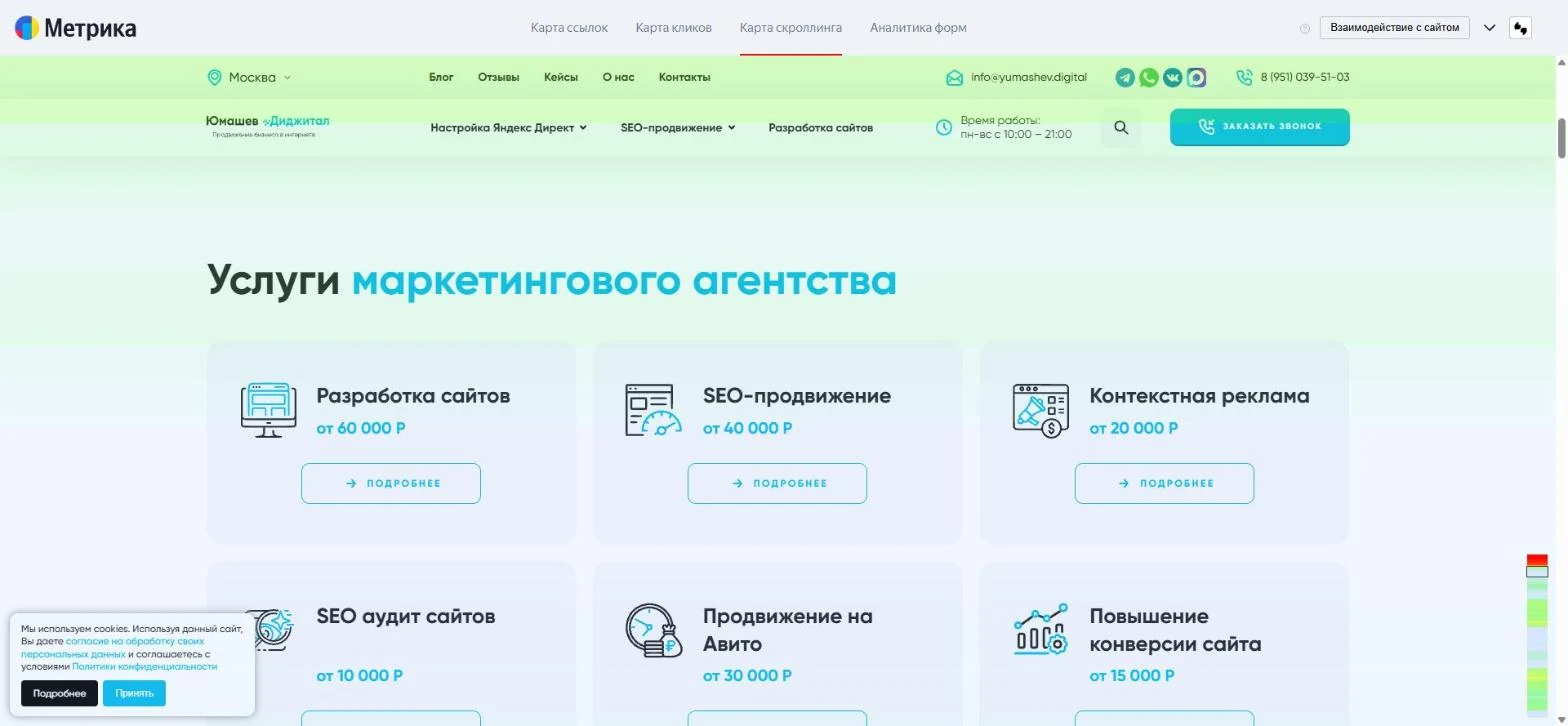Click the clock icon near working hours
This screenshot has width=1568, height=726.
943,127
